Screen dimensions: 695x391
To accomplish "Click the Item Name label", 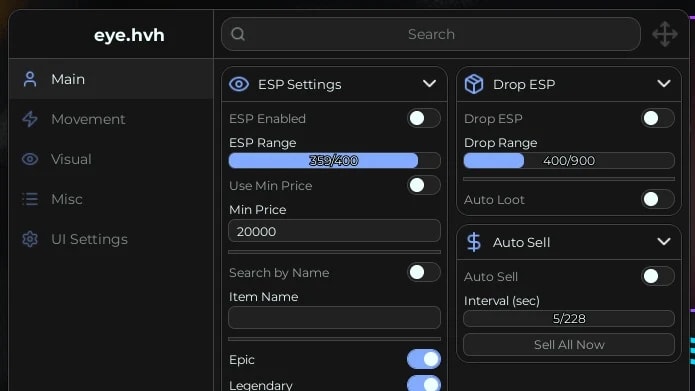I will (263, 297).
